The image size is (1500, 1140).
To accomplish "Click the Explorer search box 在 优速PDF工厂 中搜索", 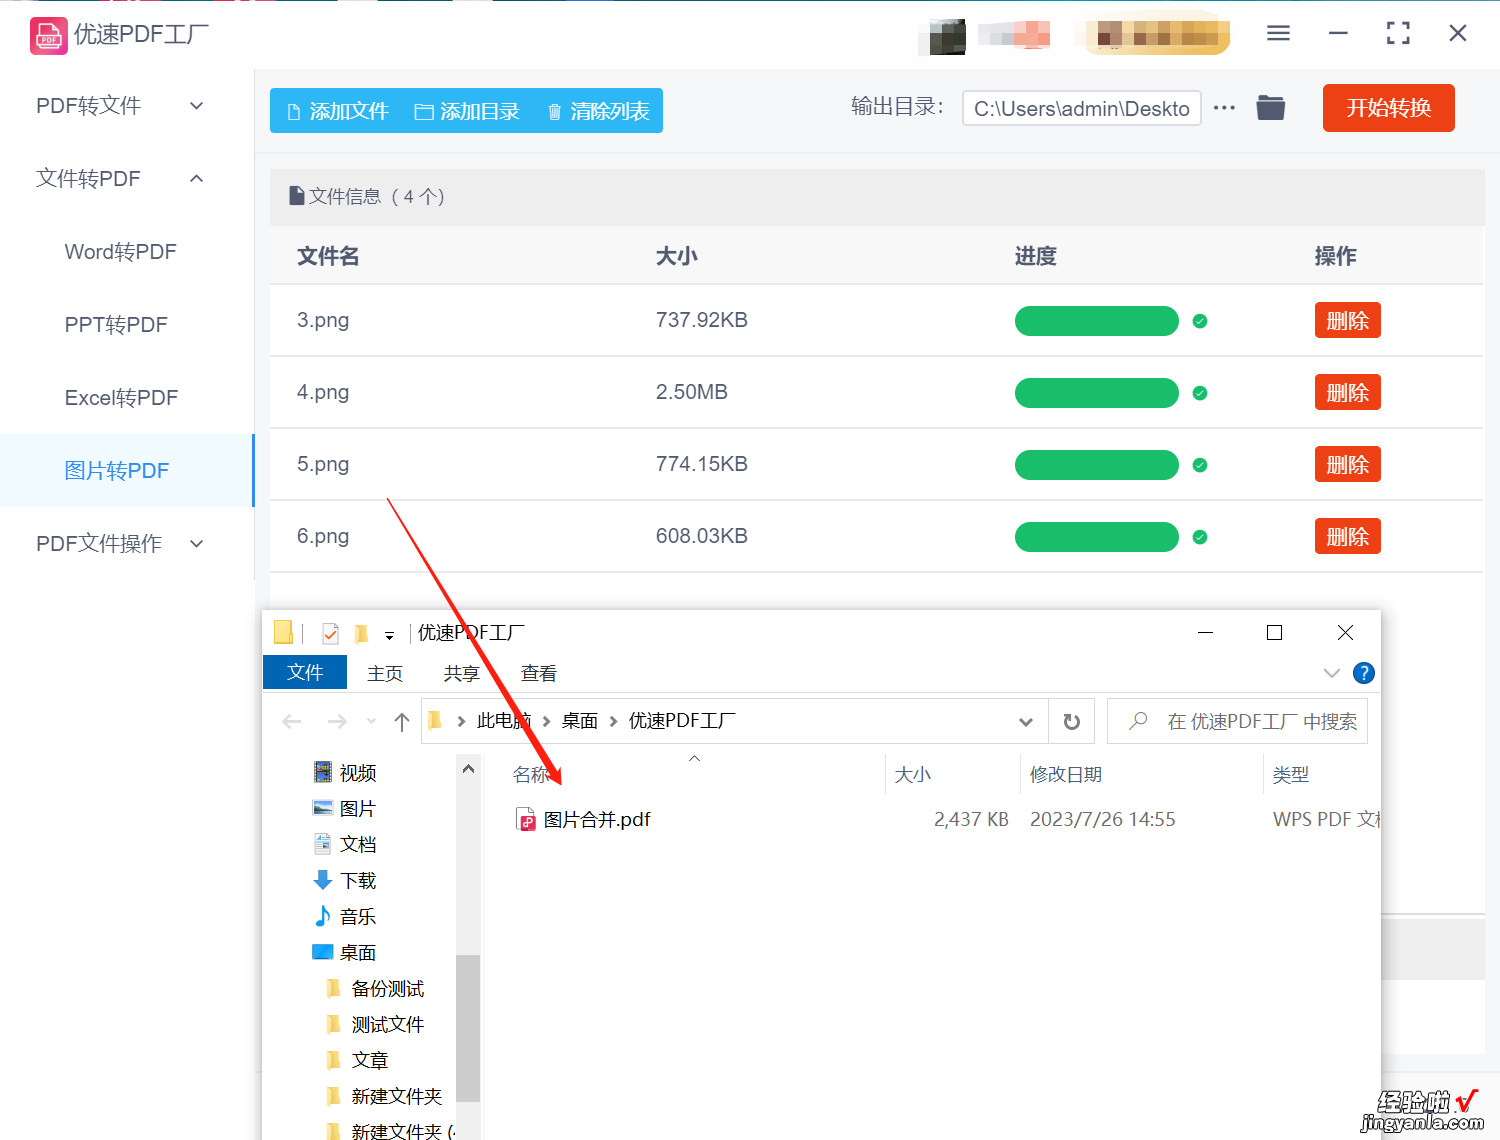I will click(1237, 721).
